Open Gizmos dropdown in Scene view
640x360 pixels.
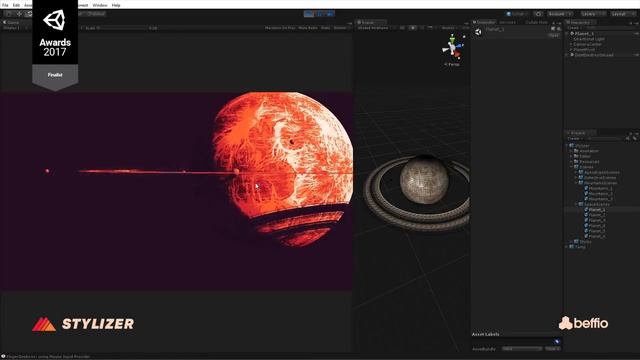pyautogui.click(x=449, y=28)
